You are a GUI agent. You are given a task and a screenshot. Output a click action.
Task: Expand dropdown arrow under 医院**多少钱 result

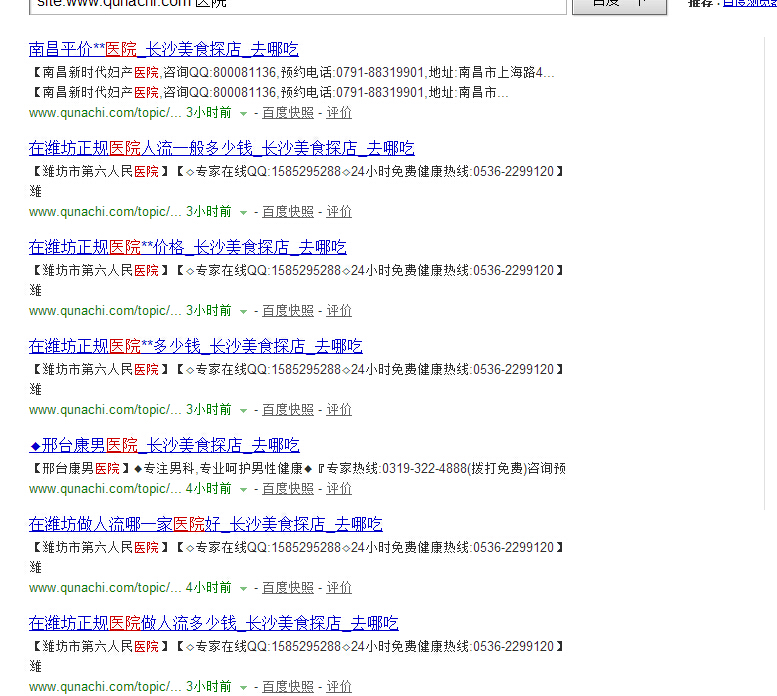pyautogui.click(x=243, y=411)
